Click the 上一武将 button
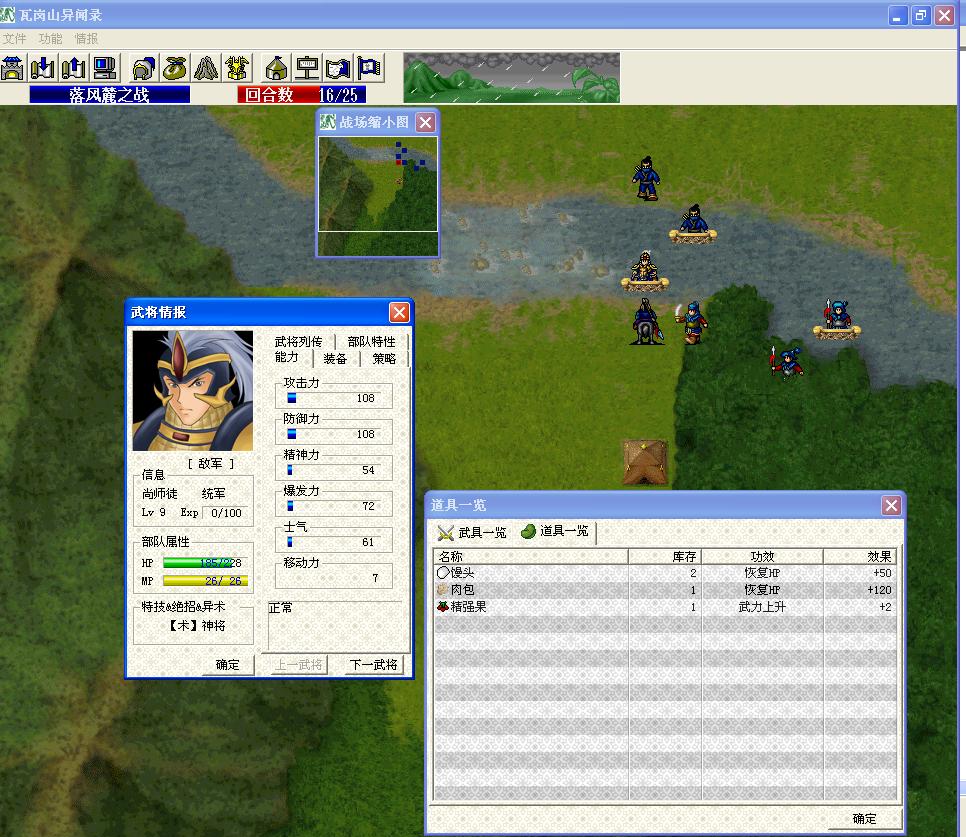 point(299,665)
